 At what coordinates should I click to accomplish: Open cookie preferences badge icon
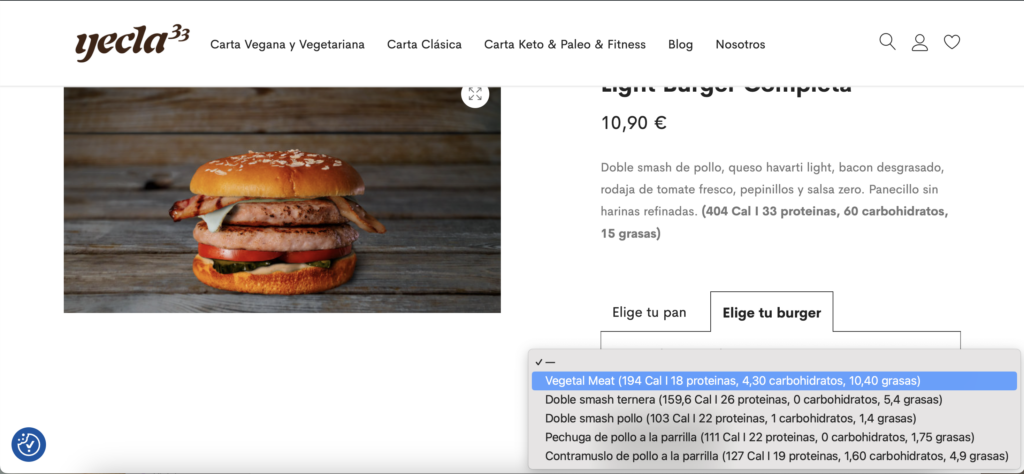click(29, 445)
